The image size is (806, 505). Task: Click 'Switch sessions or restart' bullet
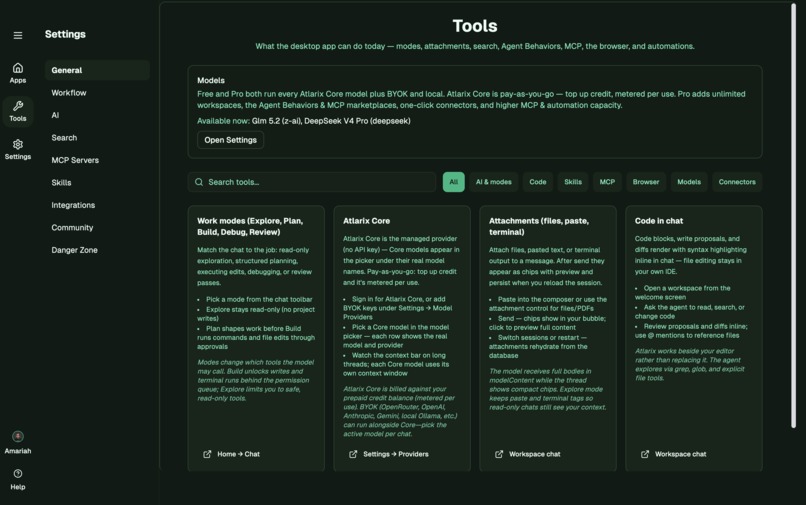coord(538,347)
